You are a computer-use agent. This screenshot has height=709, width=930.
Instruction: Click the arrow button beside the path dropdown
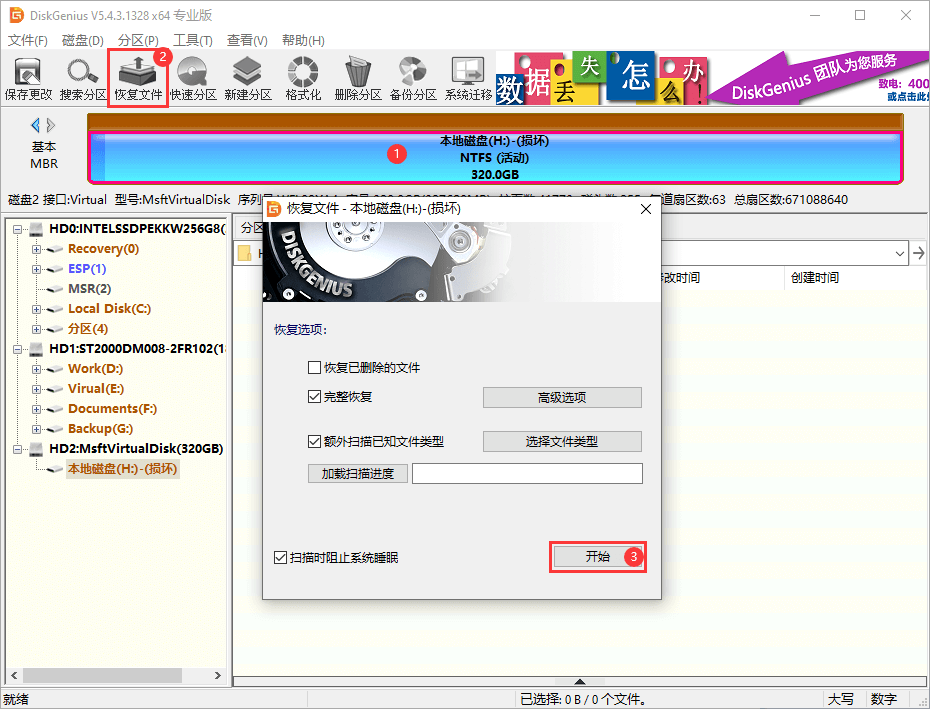pyautogui.click(x=919, y=253)
